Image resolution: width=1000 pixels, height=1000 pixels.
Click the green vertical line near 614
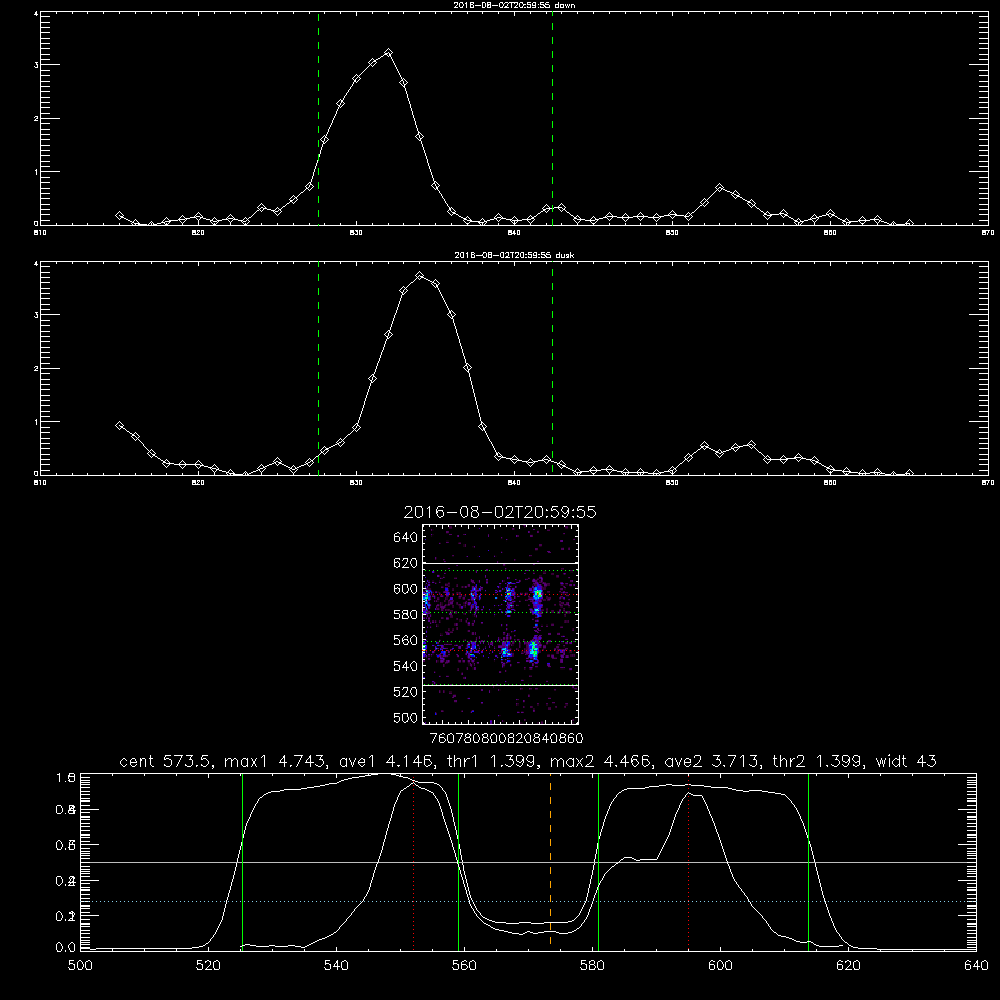[x=808, y=861]
